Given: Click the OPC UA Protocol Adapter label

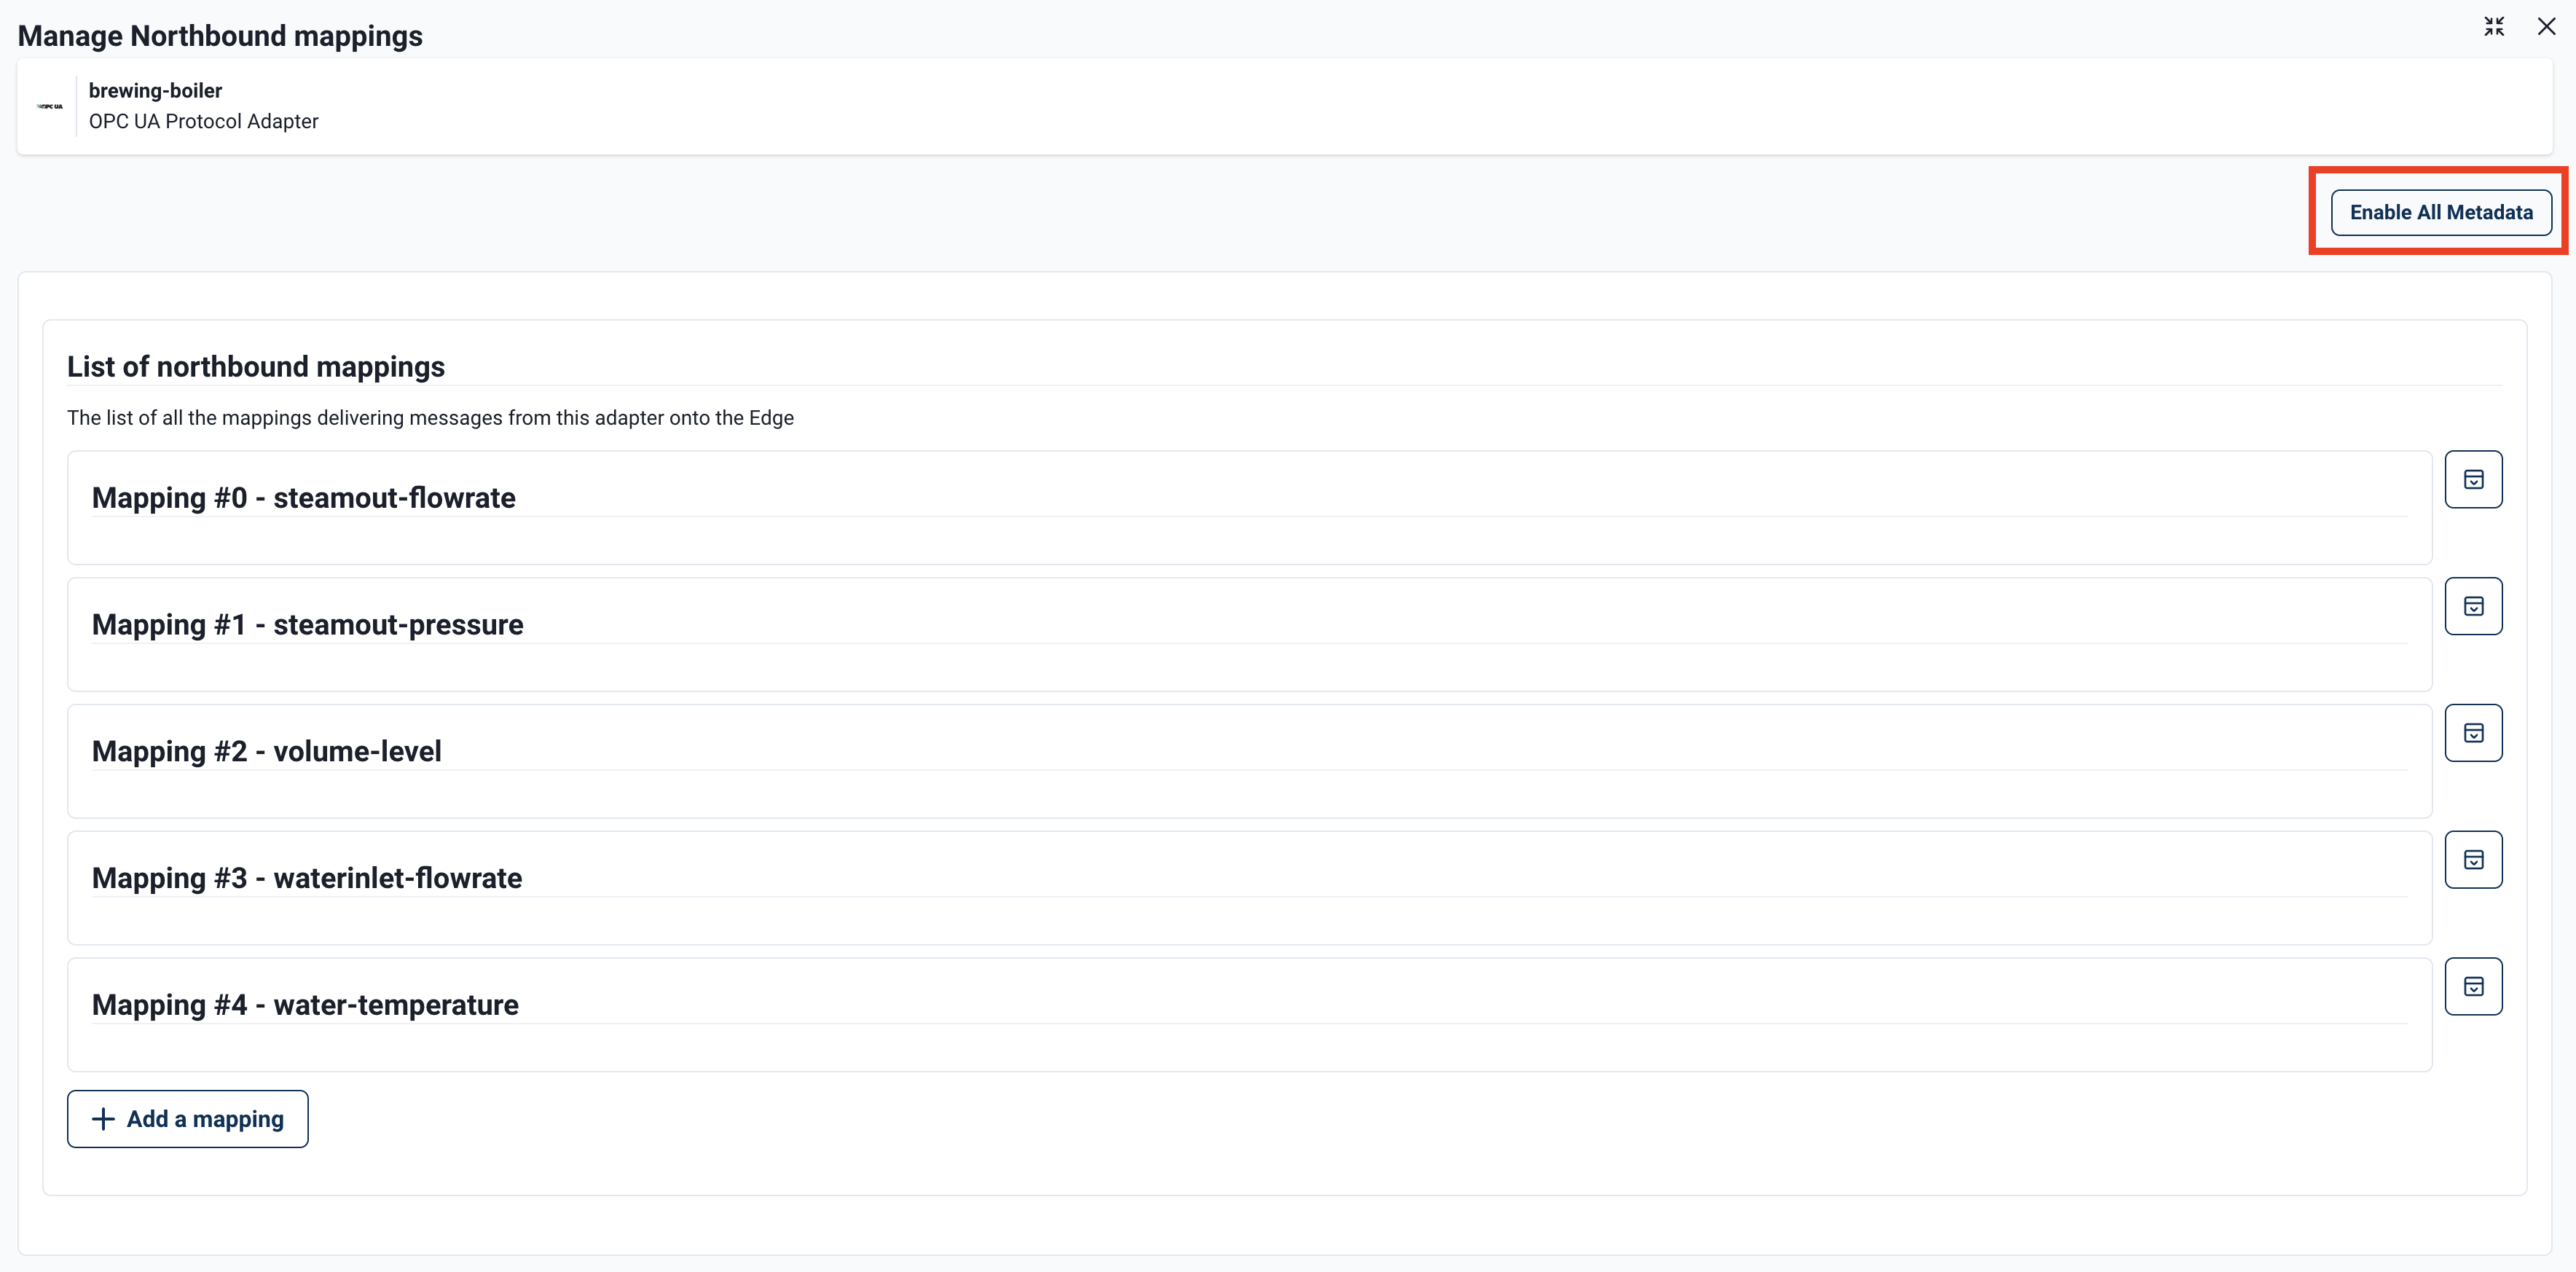Looking at the screenshot, I should (203, 121).
